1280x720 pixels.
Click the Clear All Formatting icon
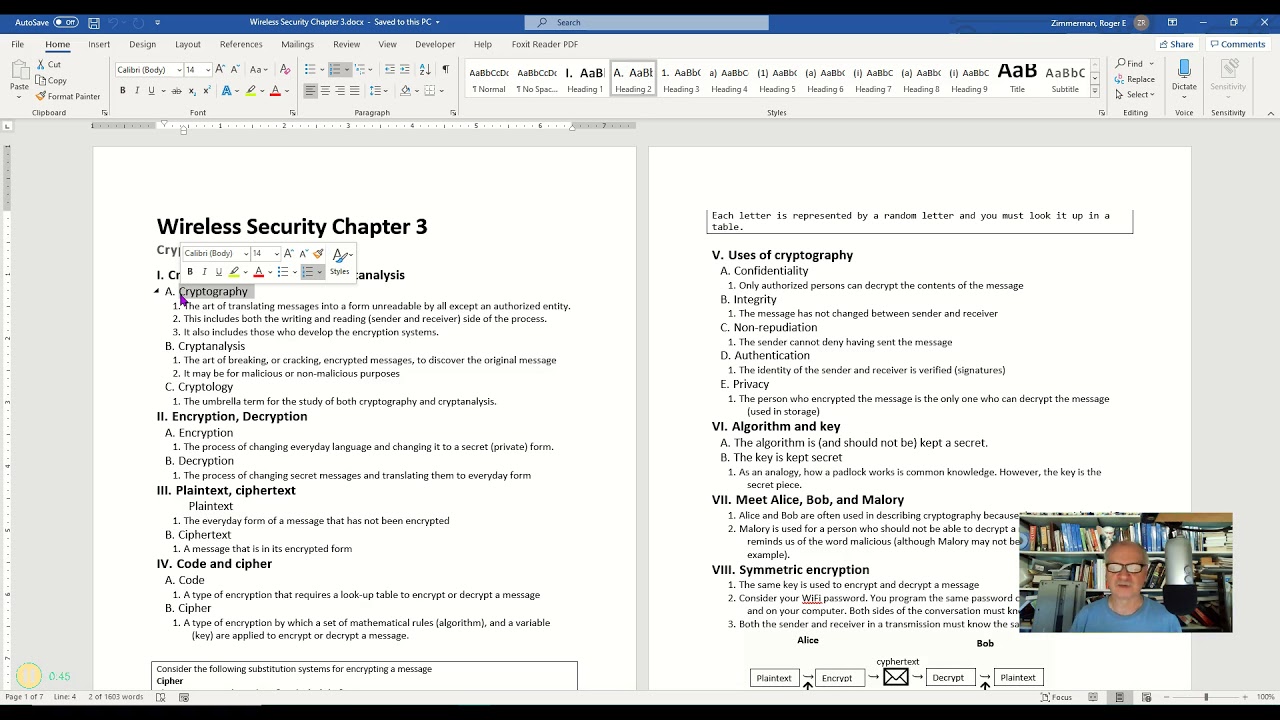(x=285, y=69)
